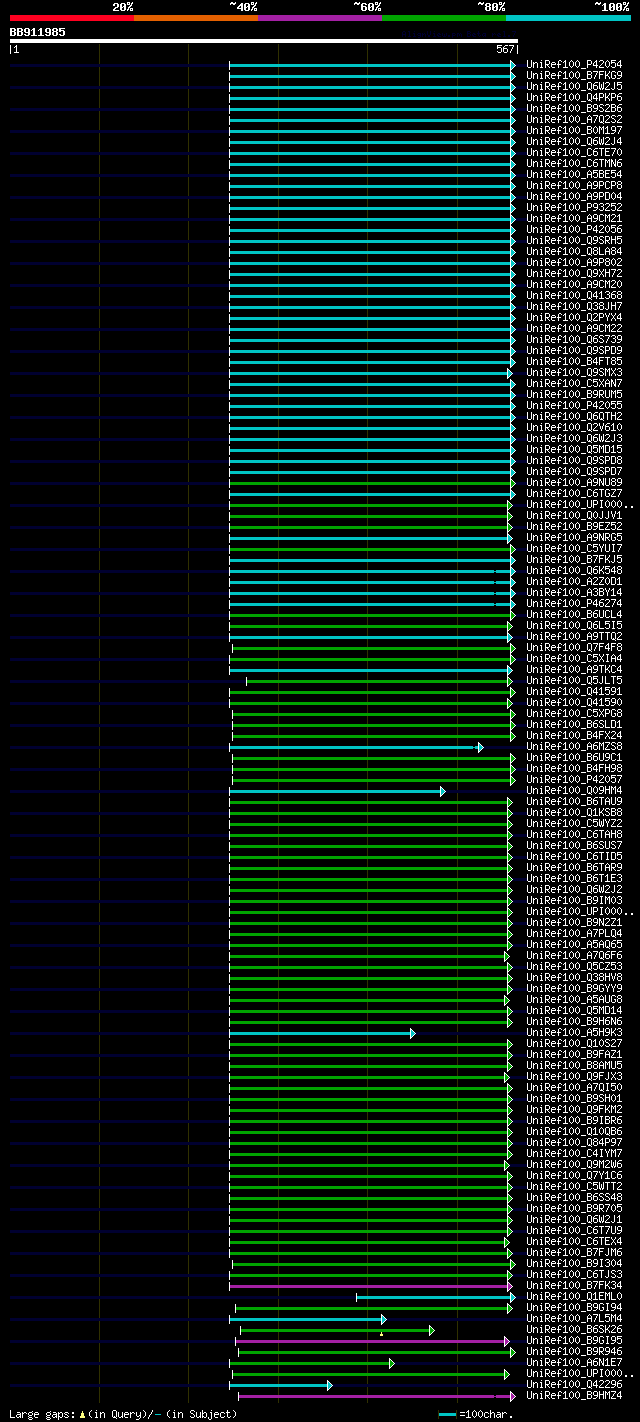Select the UniRef100_Q1KSB8 label
The width and height of the screenshot is (640, 1422).
pyautogui.click(x=574, y=813)
